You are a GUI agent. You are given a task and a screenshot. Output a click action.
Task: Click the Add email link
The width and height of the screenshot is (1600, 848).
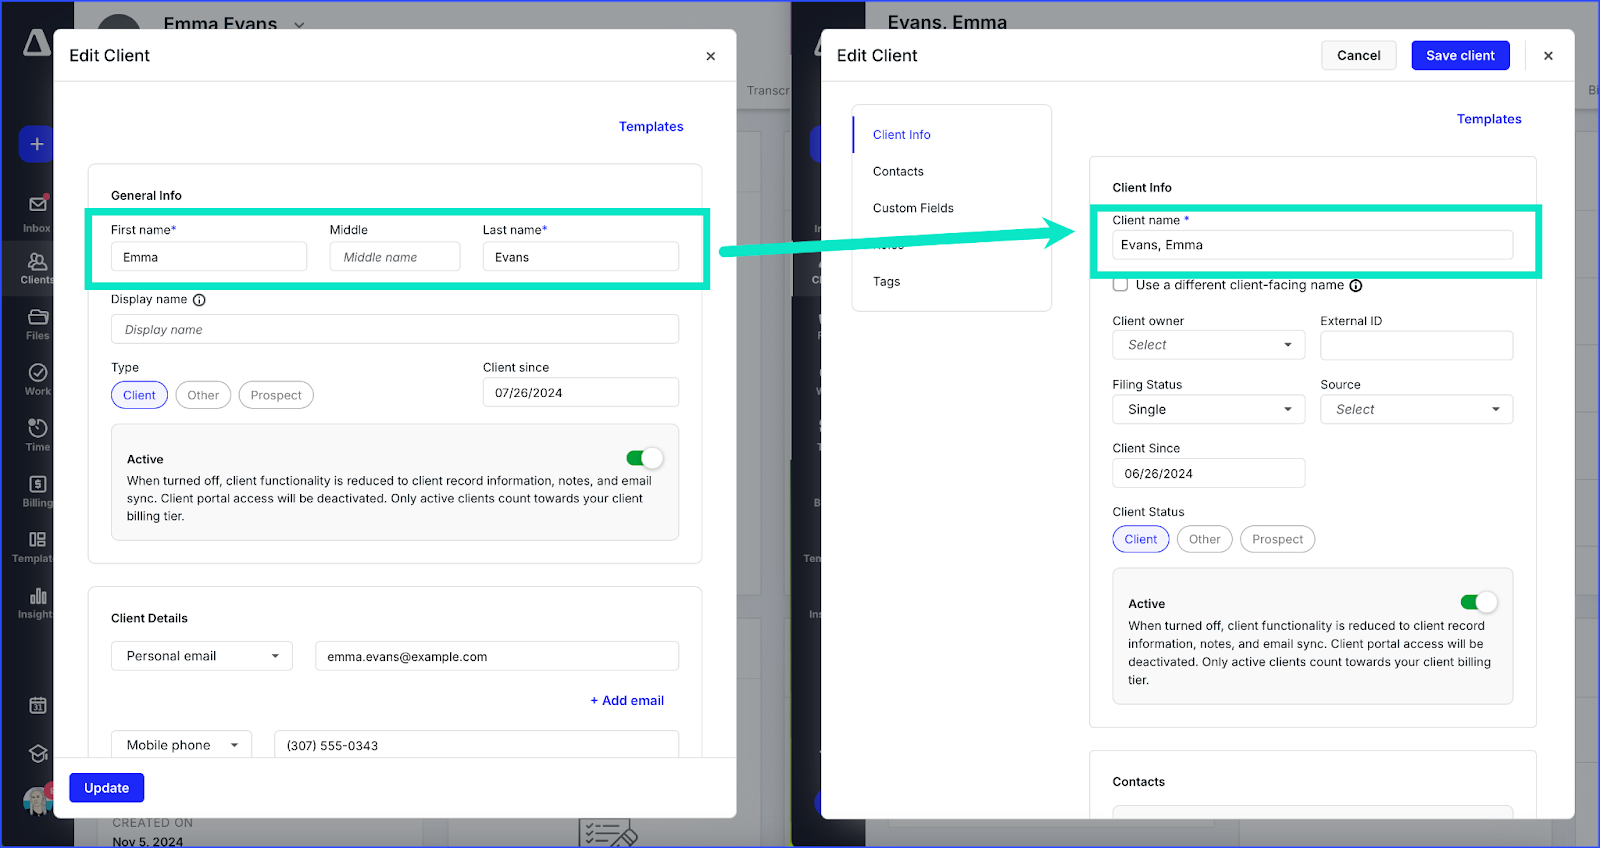pos(627,701)
